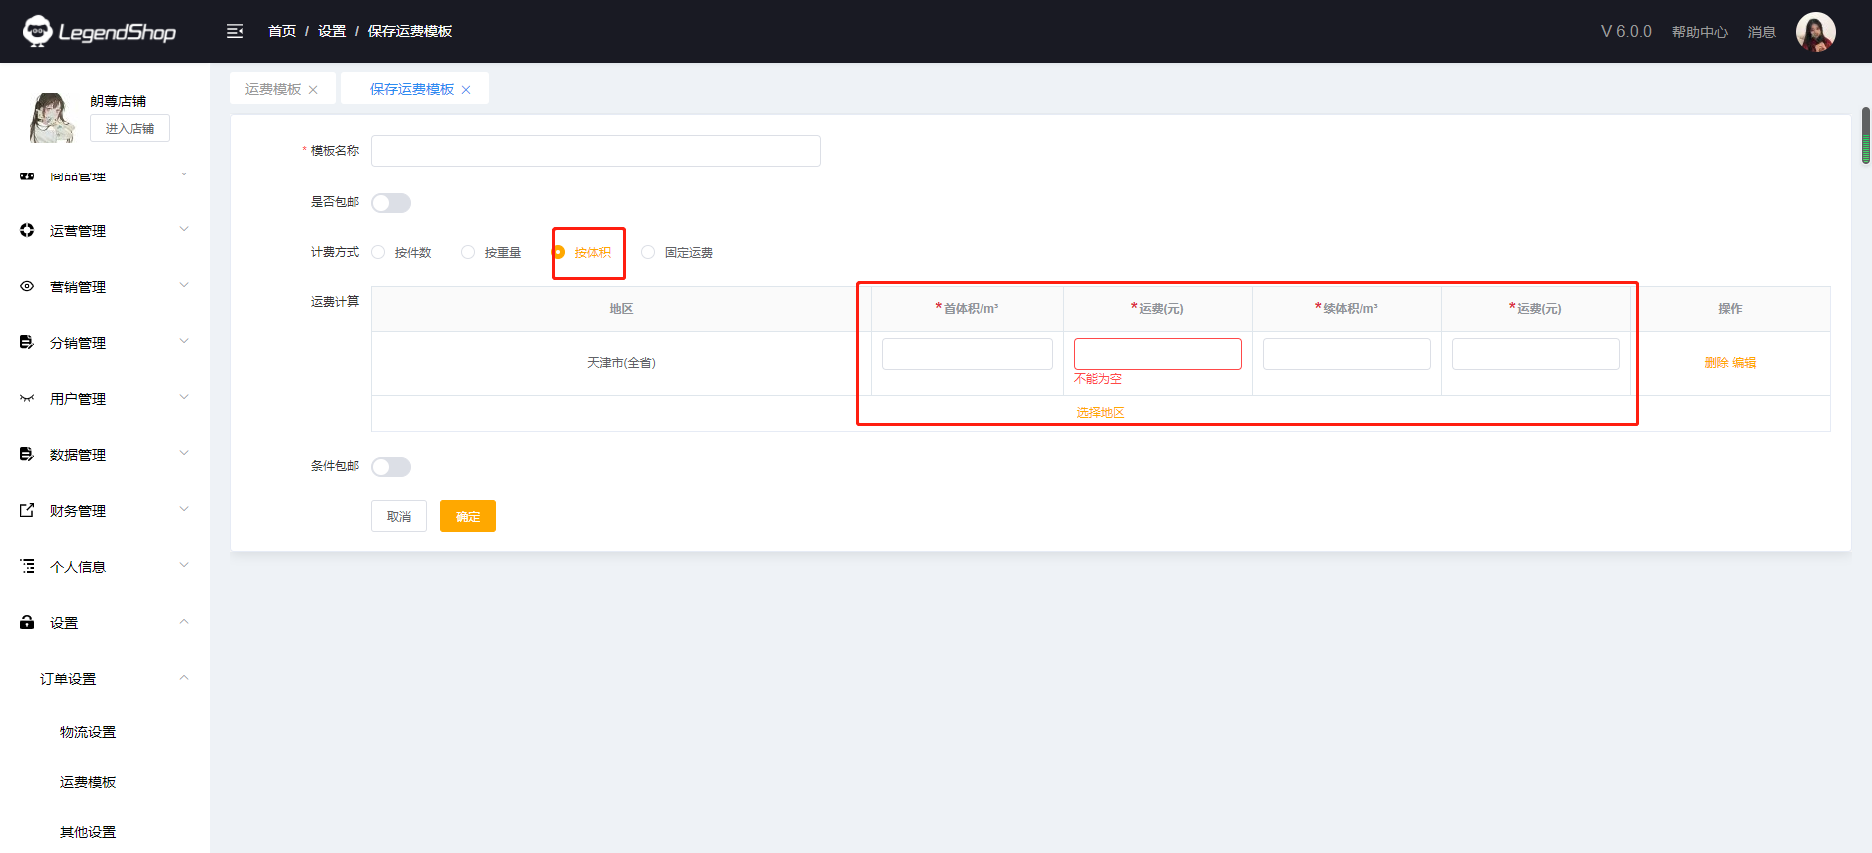Open 物流设置 in the sidebar
This screenshot has width=1872, height=853.
point(88,732)
